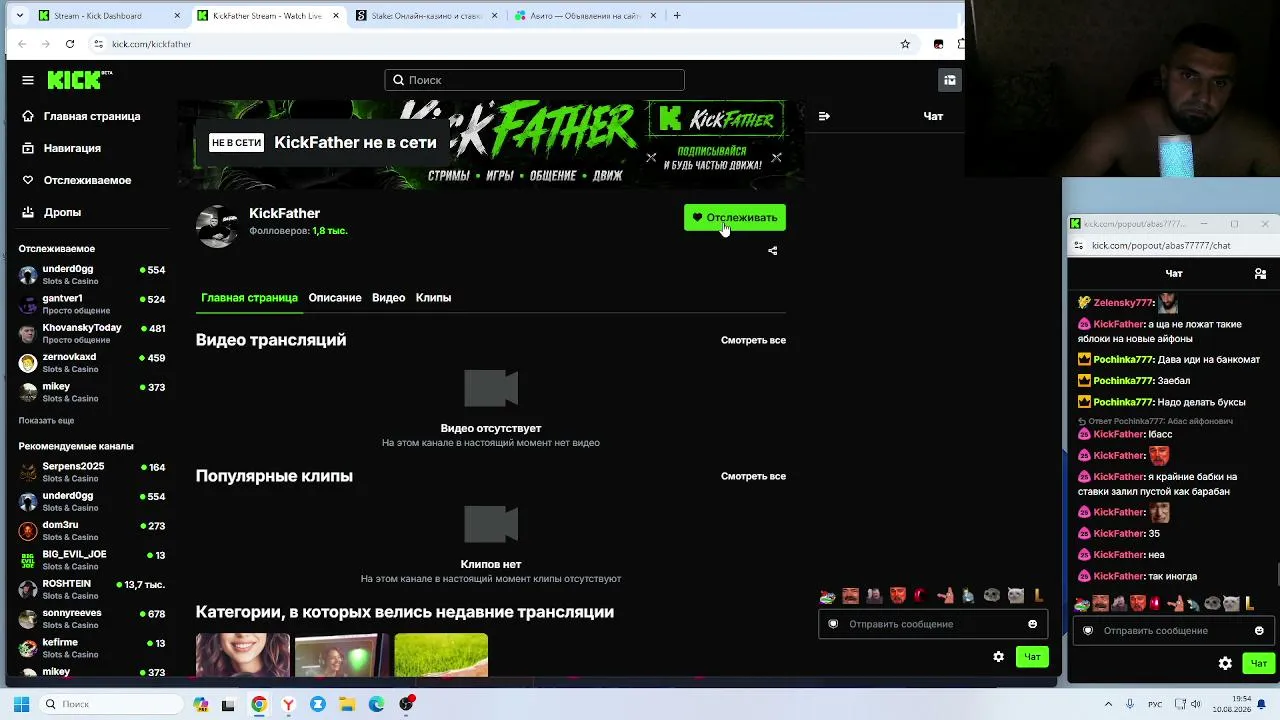Open chat settings gear in main page
This screenshot has width=1280, height=720.
coord(998,656)
